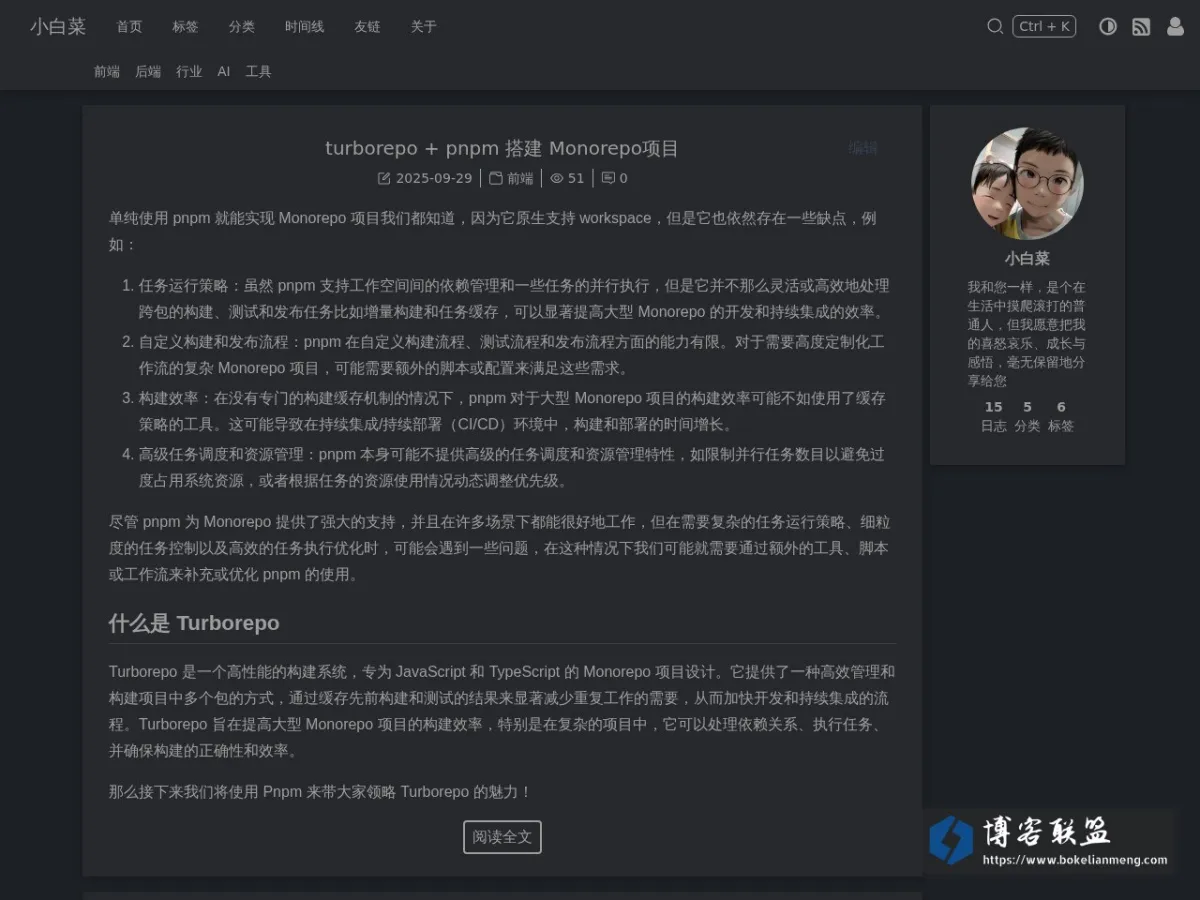
Task: Click the search magnifier icon
Action: (995, 27)
